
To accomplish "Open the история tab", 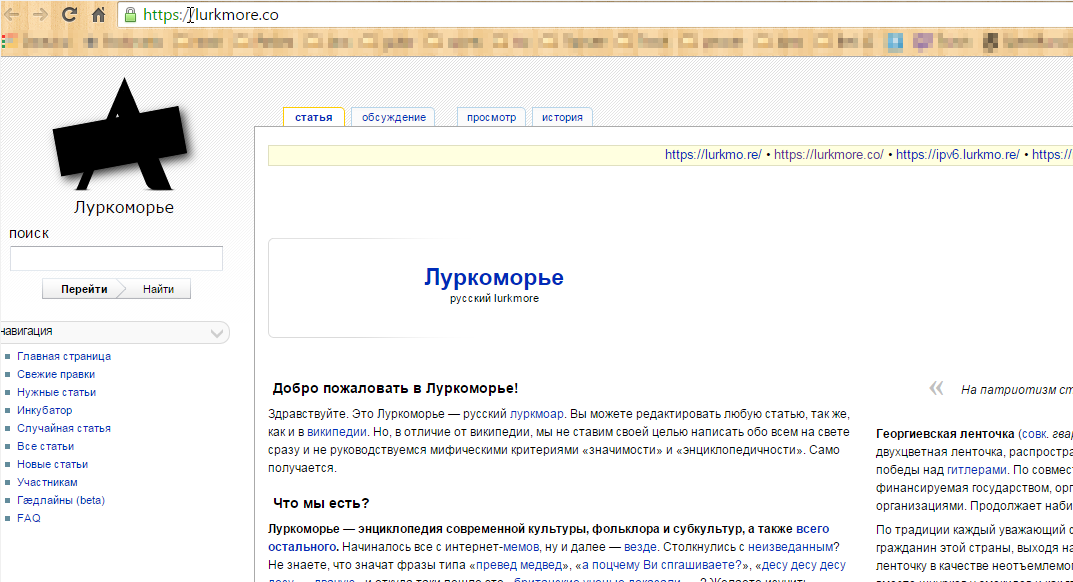I will tap(562, 117).
